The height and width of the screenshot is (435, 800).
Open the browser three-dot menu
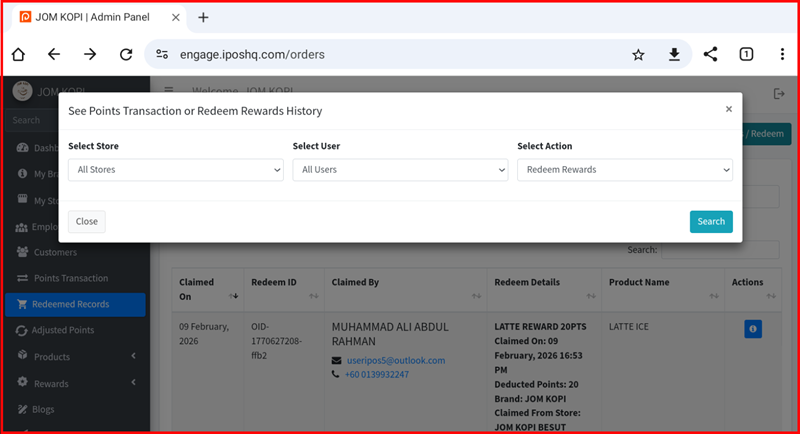(781, 55)
